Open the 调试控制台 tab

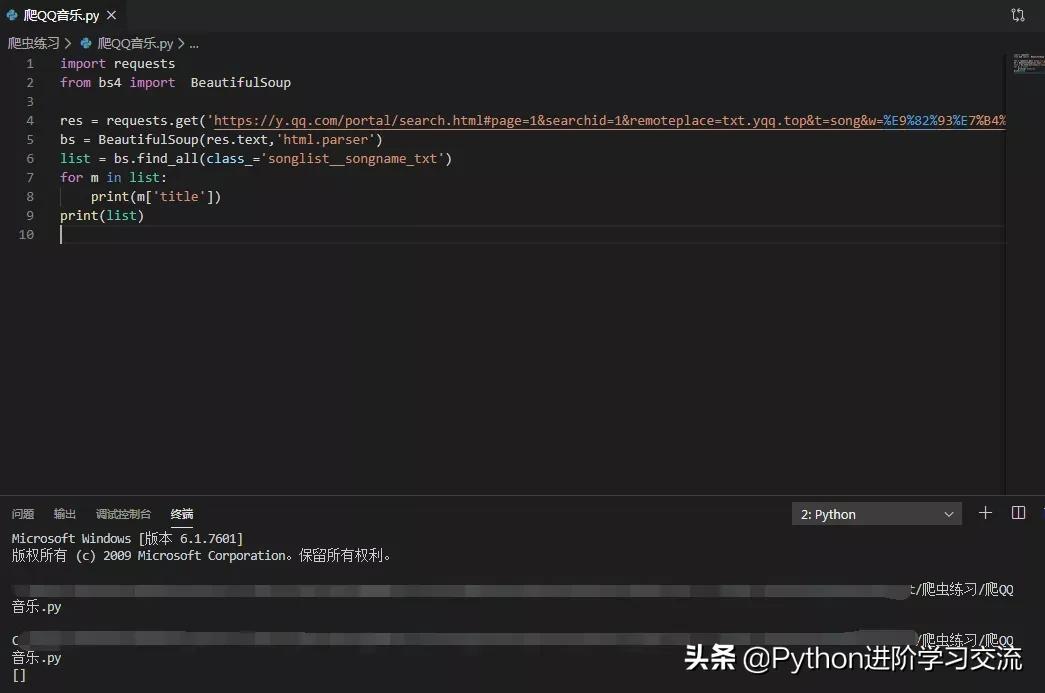click(123, 514)
